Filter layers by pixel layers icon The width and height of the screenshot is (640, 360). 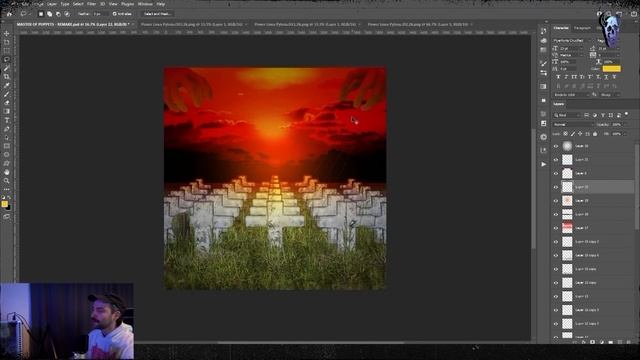[587, 115]
